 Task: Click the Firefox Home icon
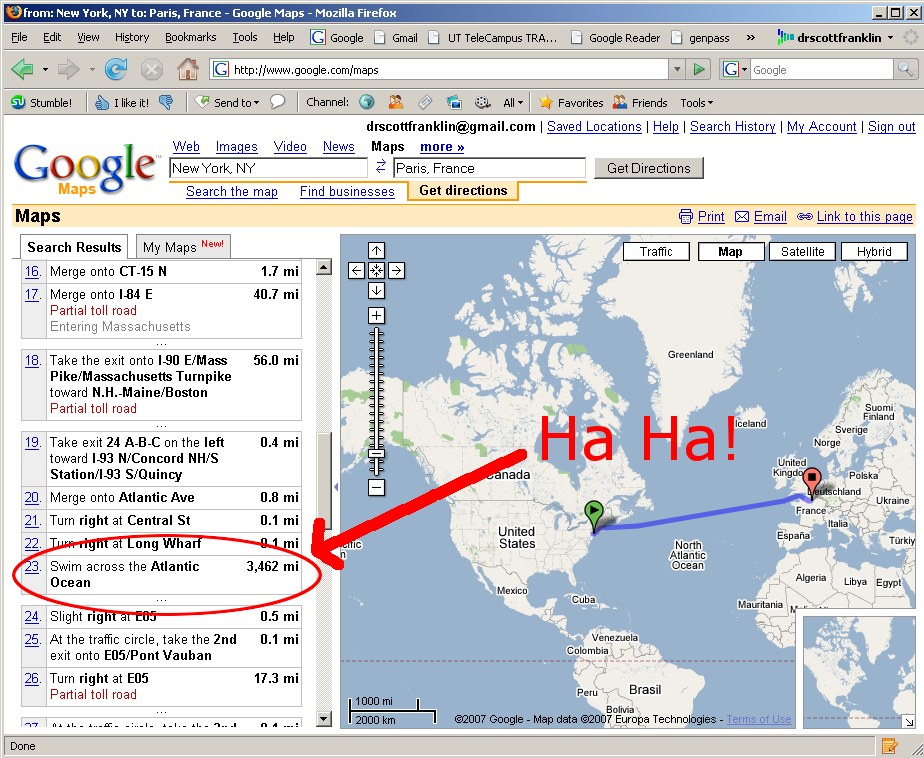(187, 70)
